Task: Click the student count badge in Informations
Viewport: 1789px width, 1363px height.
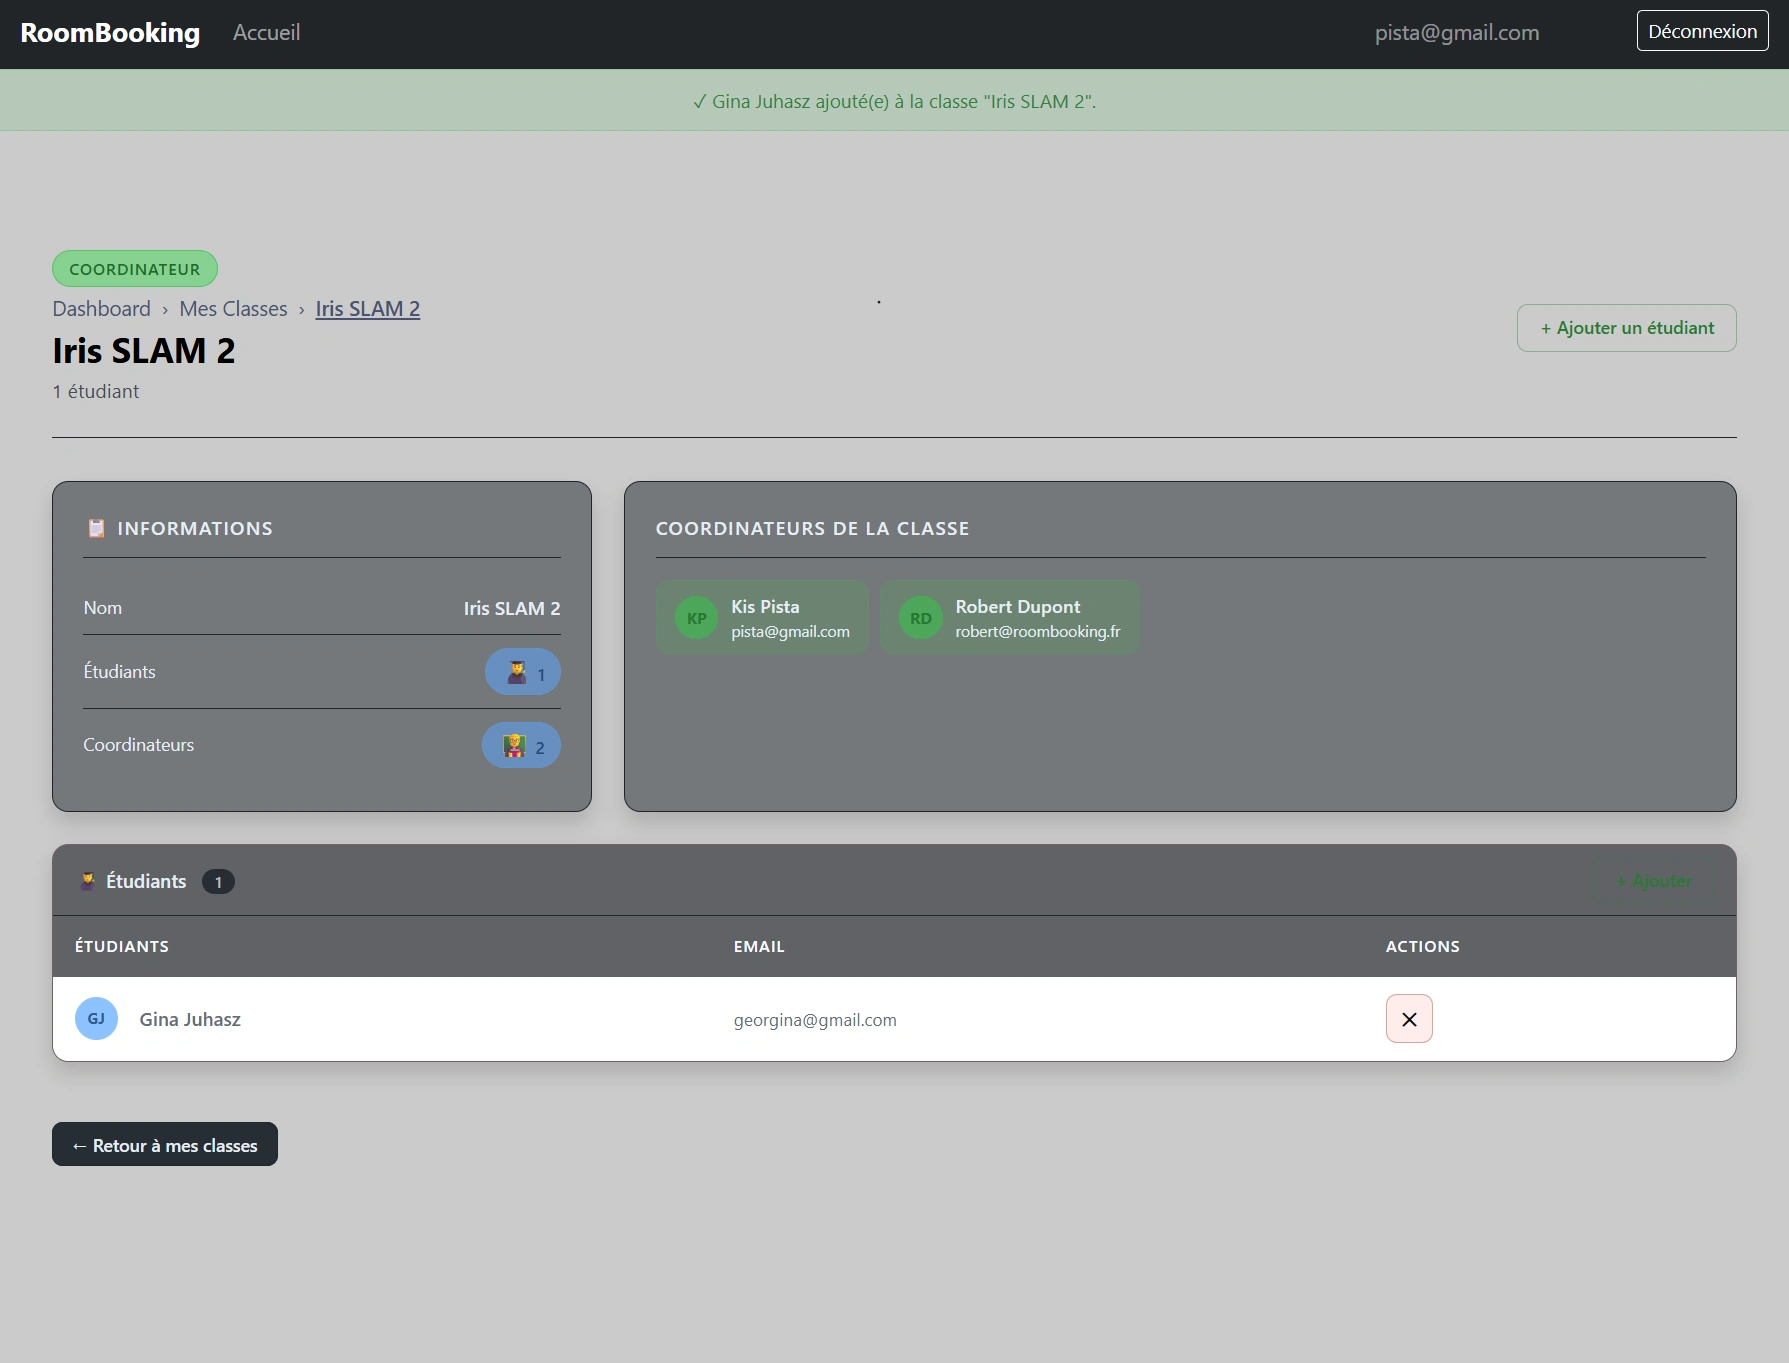Action: pos(522,672)
